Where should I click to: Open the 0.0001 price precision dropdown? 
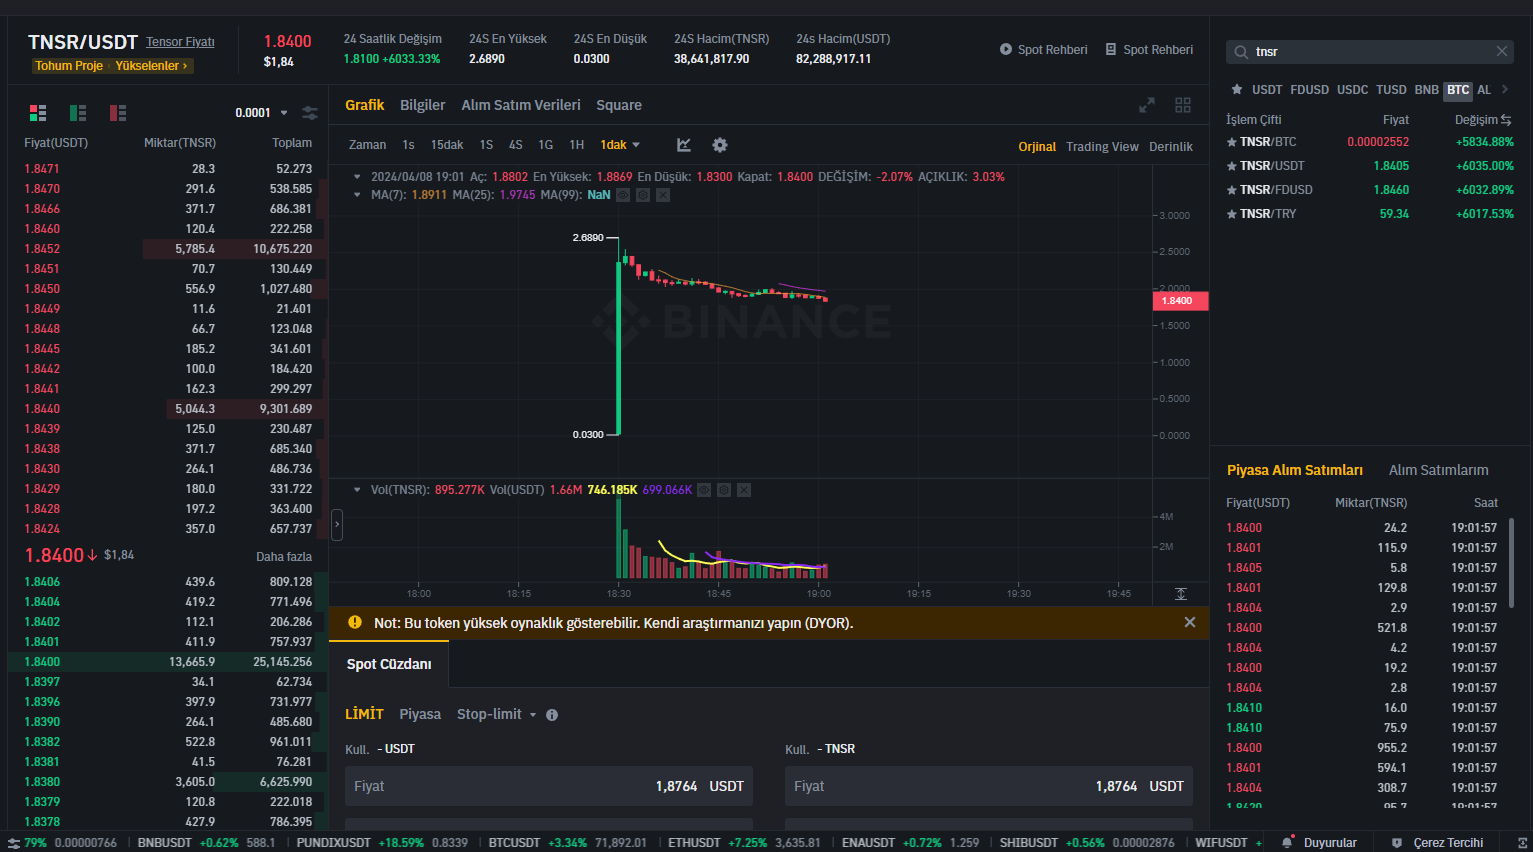pos(262,113)
